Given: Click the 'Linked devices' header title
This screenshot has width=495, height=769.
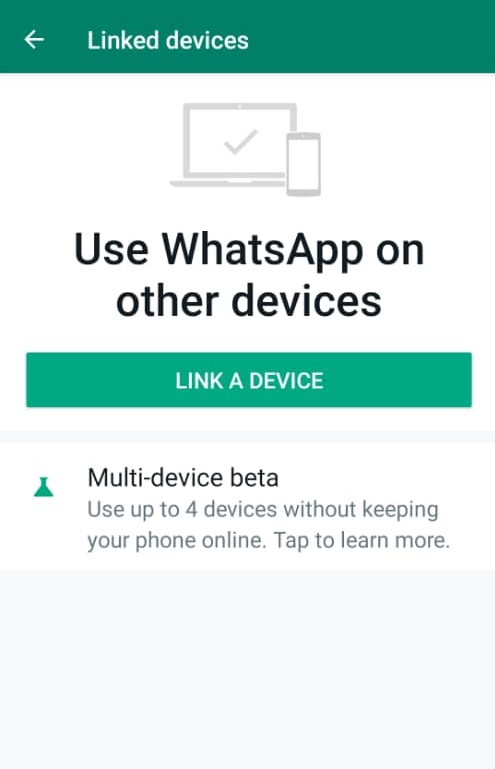Looking at the screenshot, I should coord(168,40).
